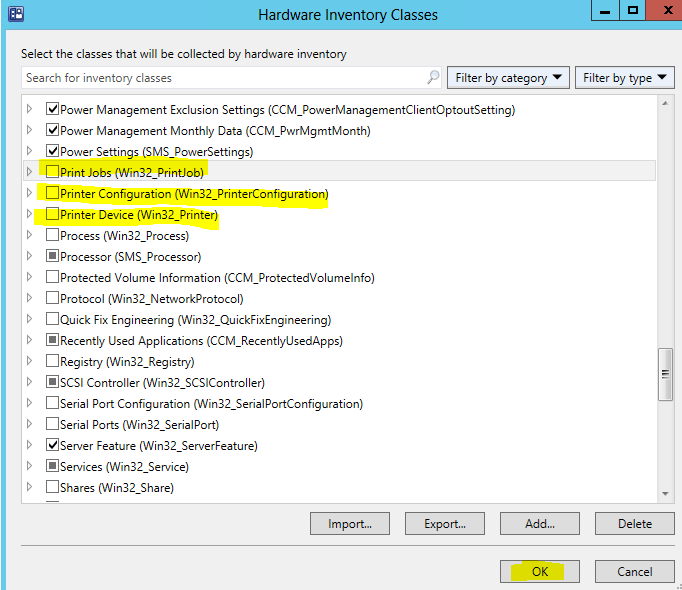Check the Print Jobs (Win32_PrintJob) checkbox
This screenshot has width=682, height=590.
coord(53,173)
